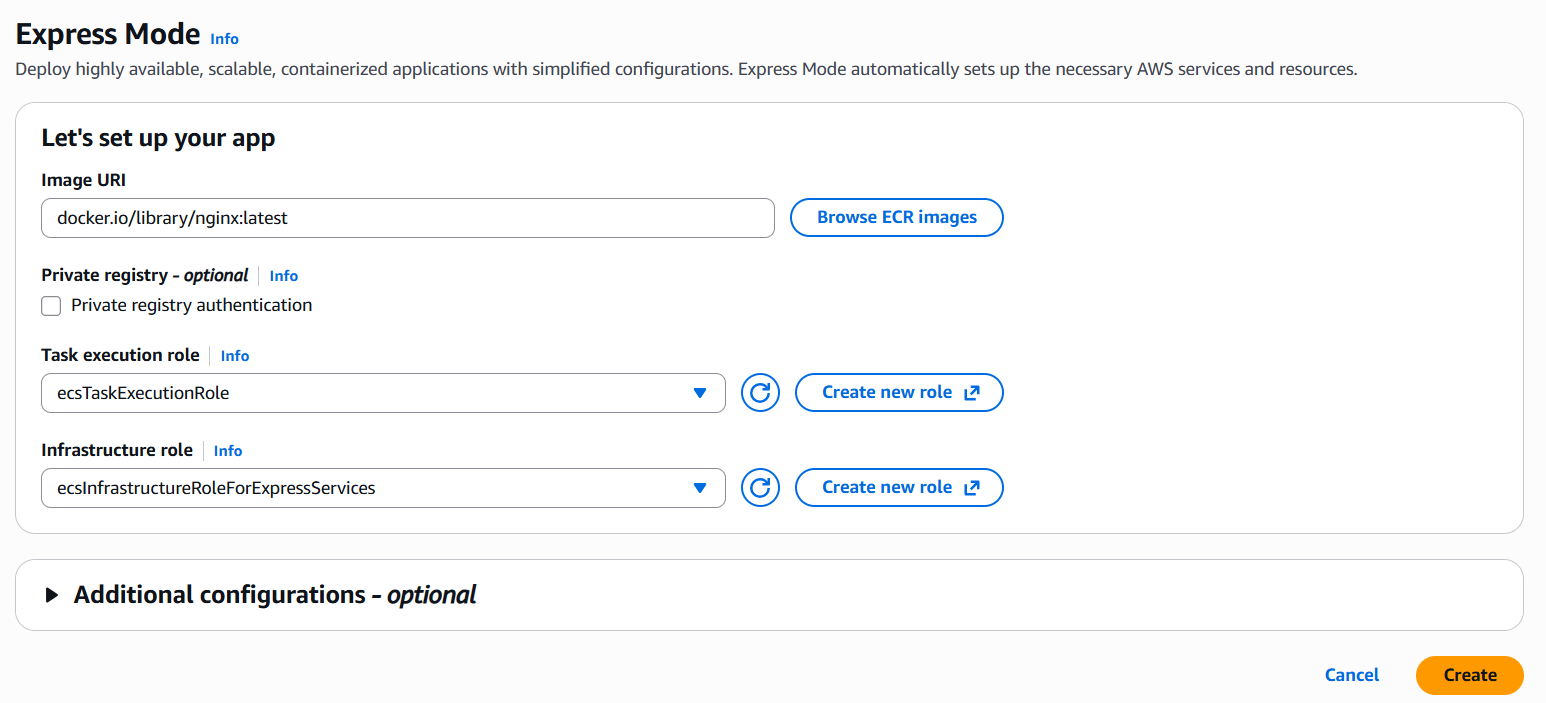Image resolution: width=1546 pixels, height=703 pixels.
Task: Enable Private registry authentication checkbox
Action: tap(51, 306)
